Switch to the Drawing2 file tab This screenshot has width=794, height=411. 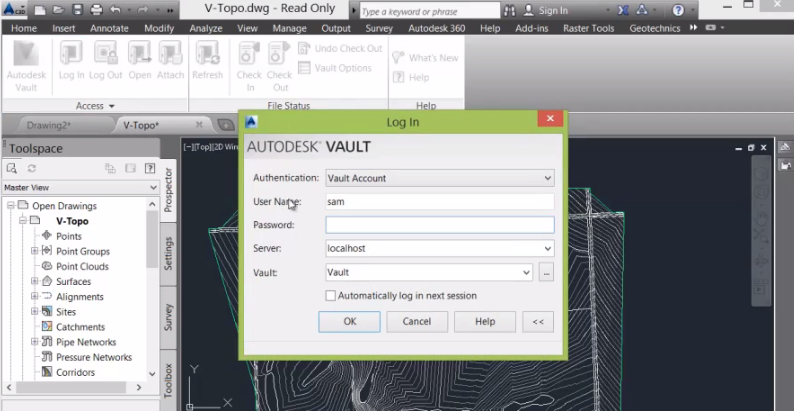point(49,125)
